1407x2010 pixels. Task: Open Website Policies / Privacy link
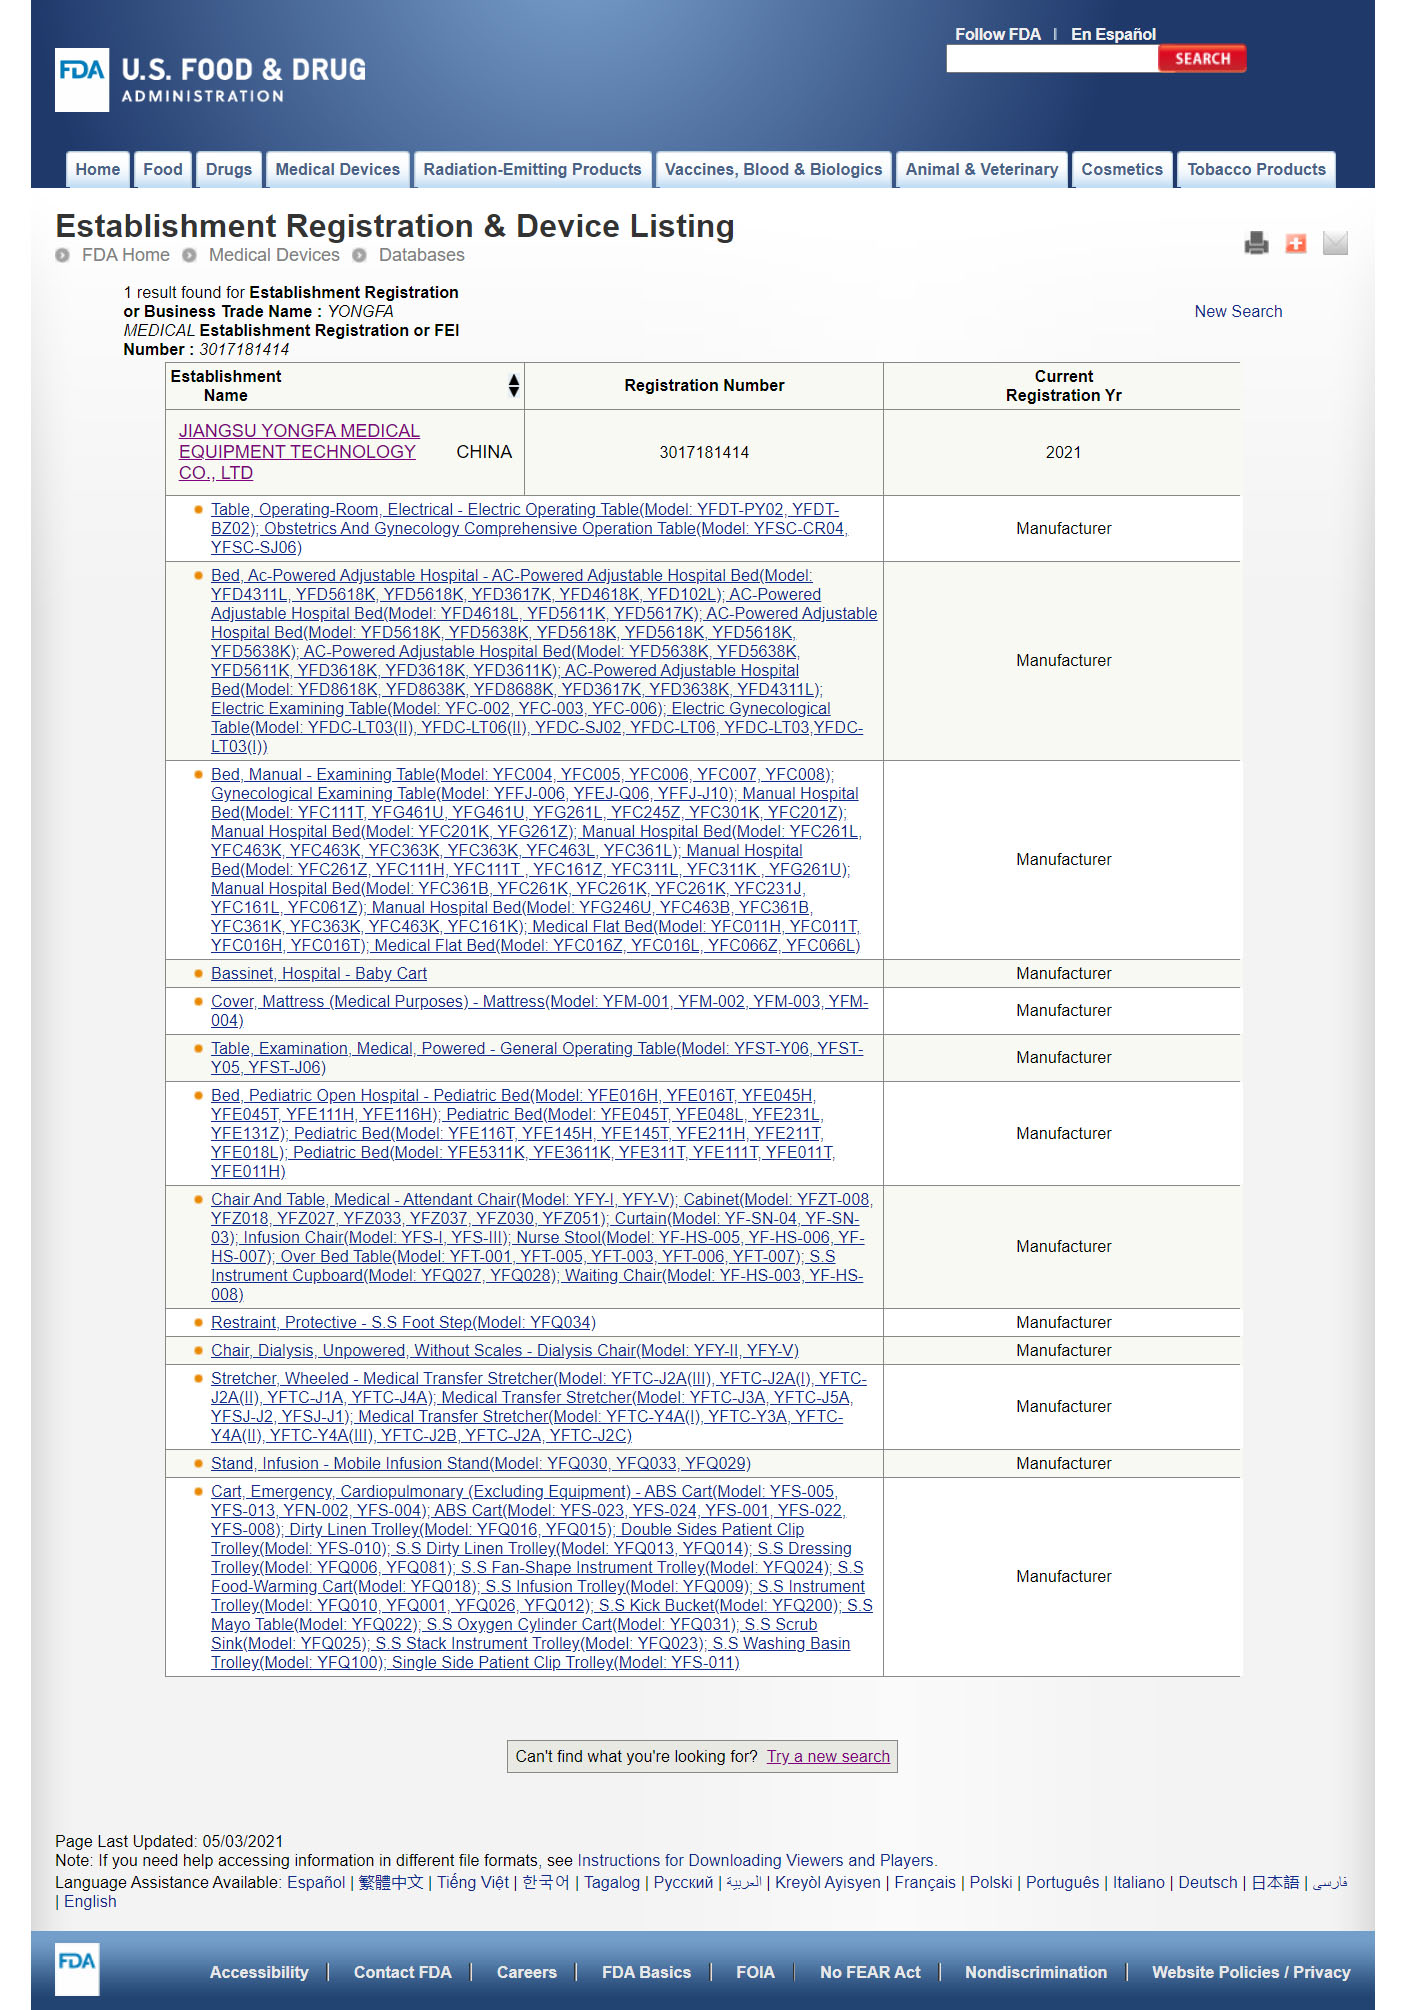pyautogui.click(x=1251, y=1972)
